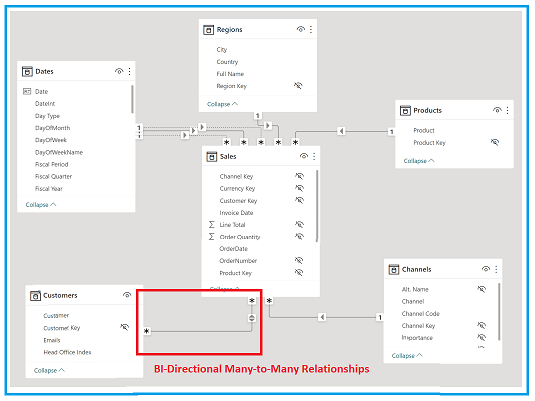This screenshot has width=535, height=401.
Task: Select the bi-directional Customers relationship arrow
Action: pyautogui.click(x=252, y=318)
